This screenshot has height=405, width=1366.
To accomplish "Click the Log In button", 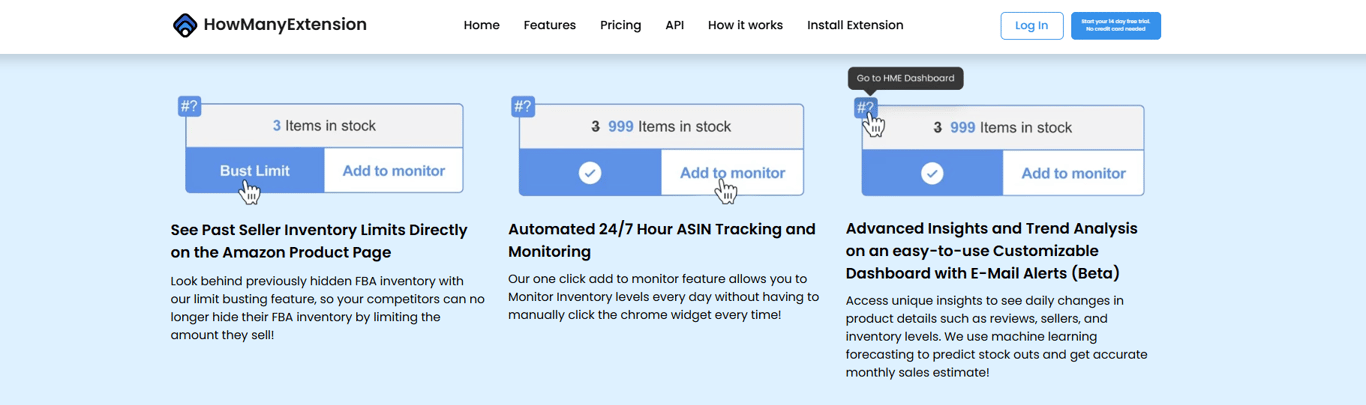I will (x=1032, y=26).
